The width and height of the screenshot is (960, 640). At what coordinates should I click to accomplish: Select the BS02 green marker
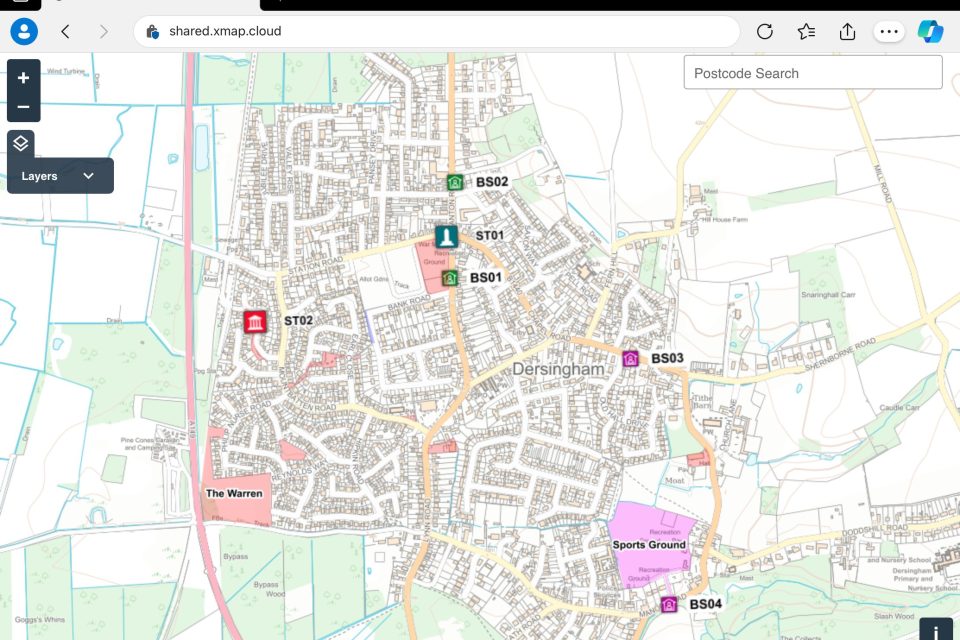click(x=454, y=182)
